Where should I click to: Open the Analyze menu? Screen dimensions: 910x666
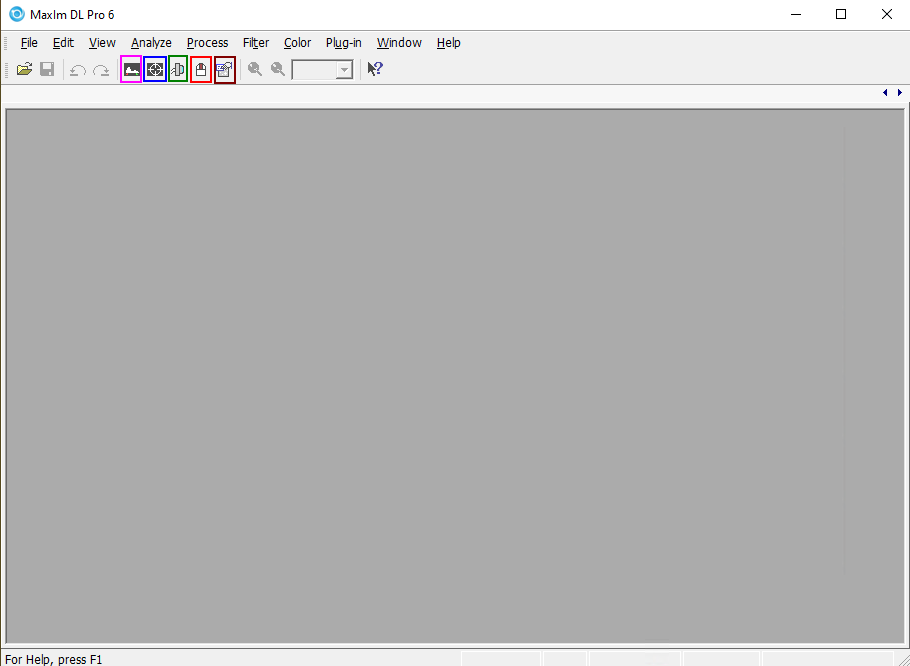(x=151, y=43)
